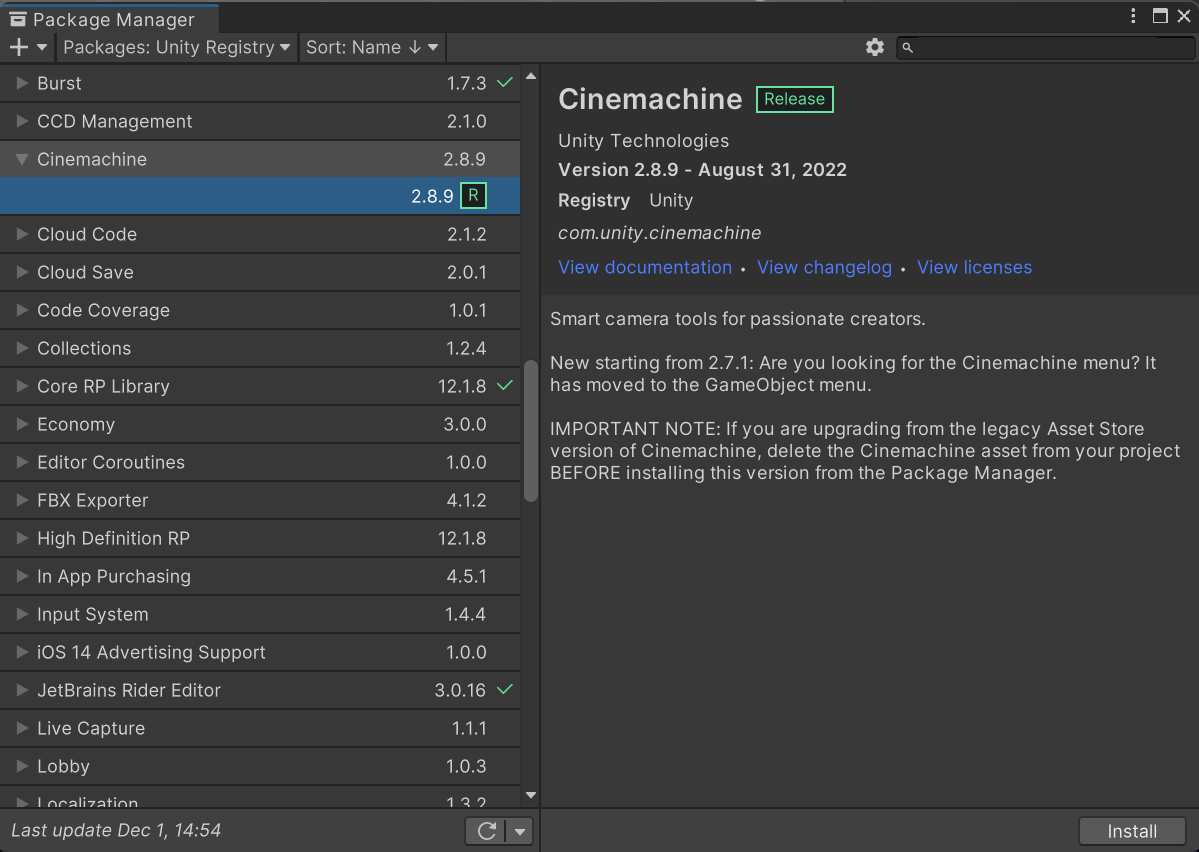Select the Core RP Library package name
The height and width of the screenshot is (852, 1199).
(x=103, y=386)
